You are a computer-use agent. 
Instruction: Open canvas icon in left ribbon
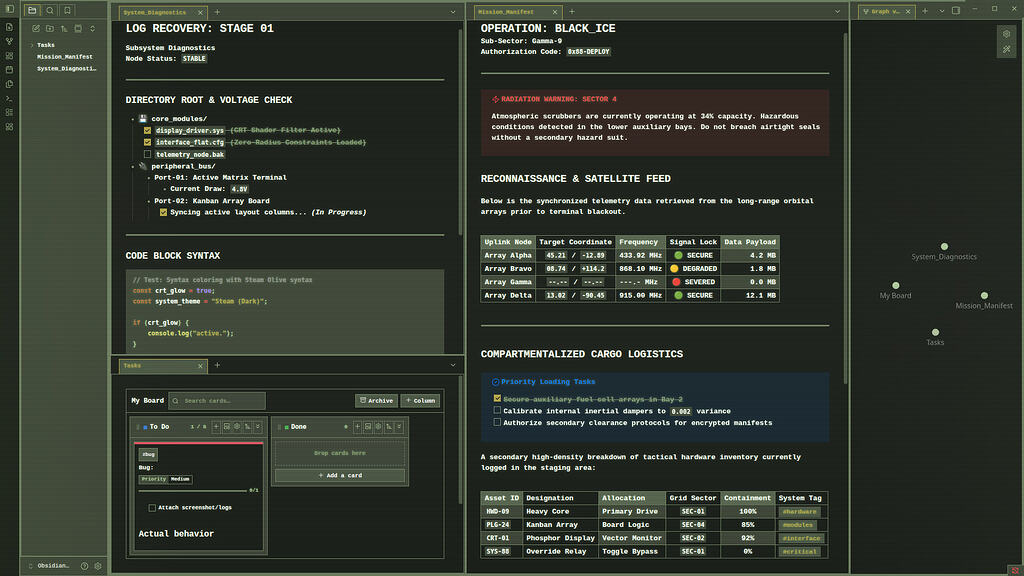pos(9,56)
